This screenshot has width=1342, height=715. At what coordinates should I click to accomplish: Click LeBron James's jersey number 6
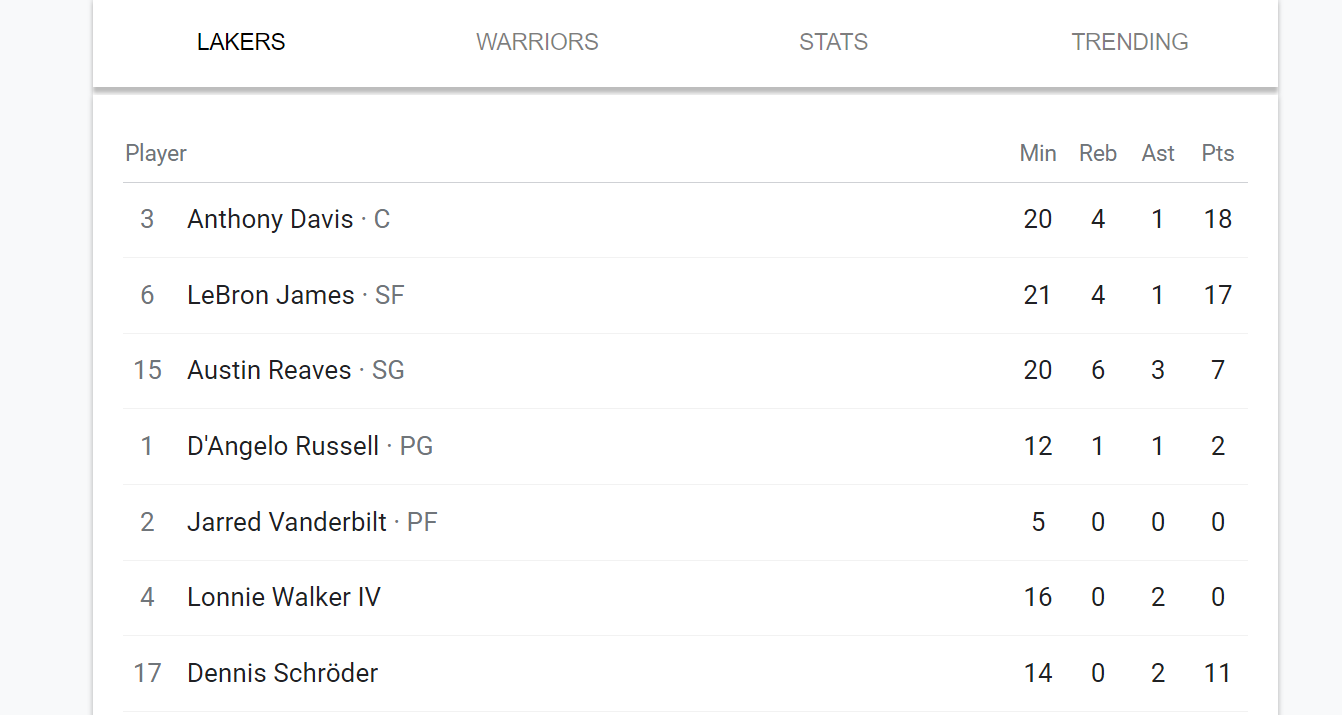click(x=147, y=295)
